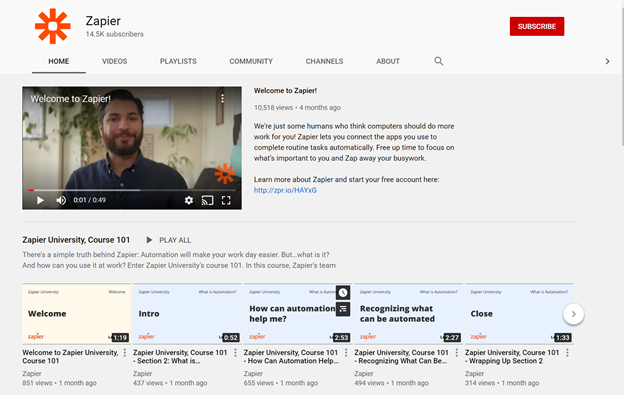The height and width of the screenshot is (395, 624).
Task: Click Play All for Zapier University playlist
Action: coord(168,240)
